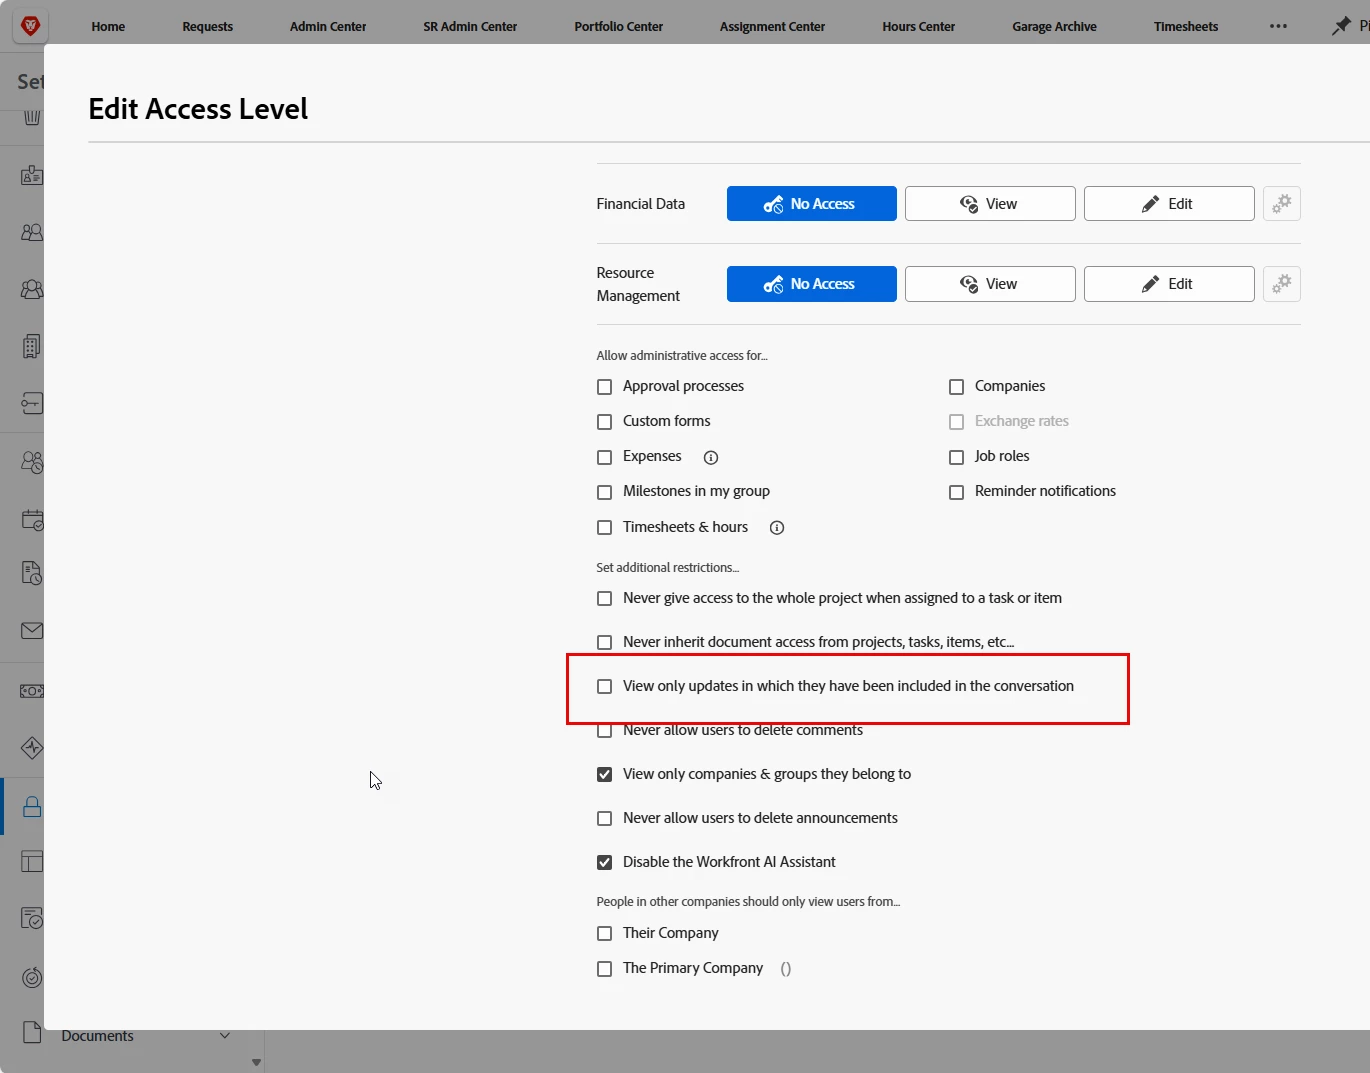Set Resource Management to View

coord(990,284)
